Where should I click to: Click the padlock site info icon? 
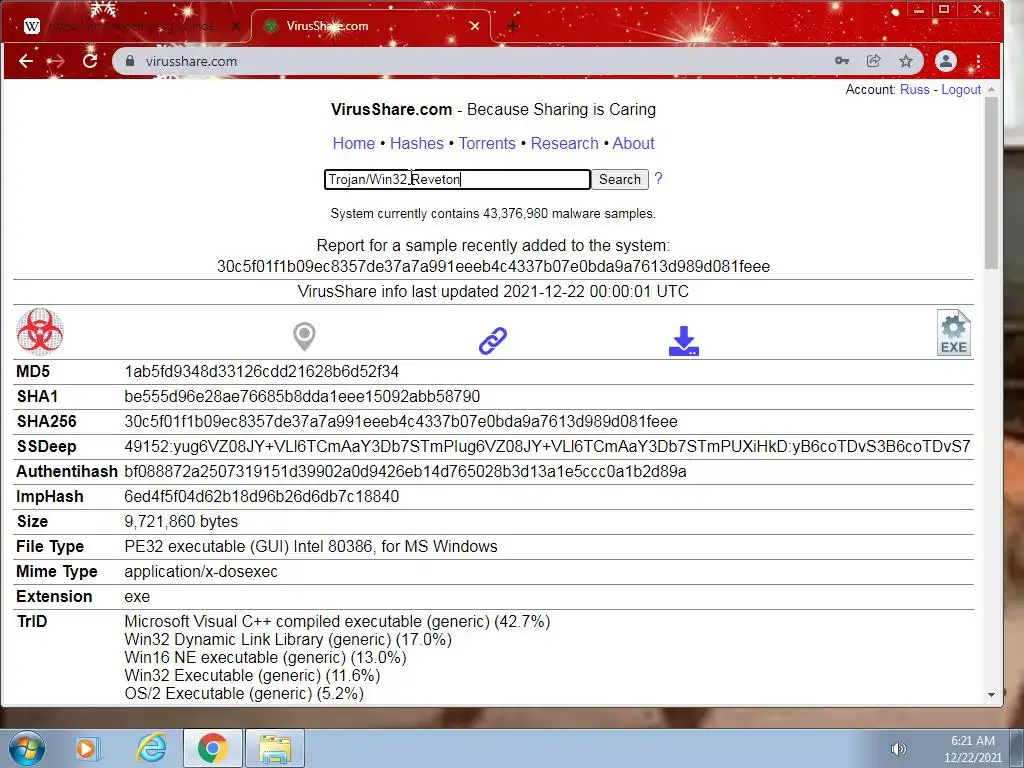pyautogui.click(x=130, y=61)
